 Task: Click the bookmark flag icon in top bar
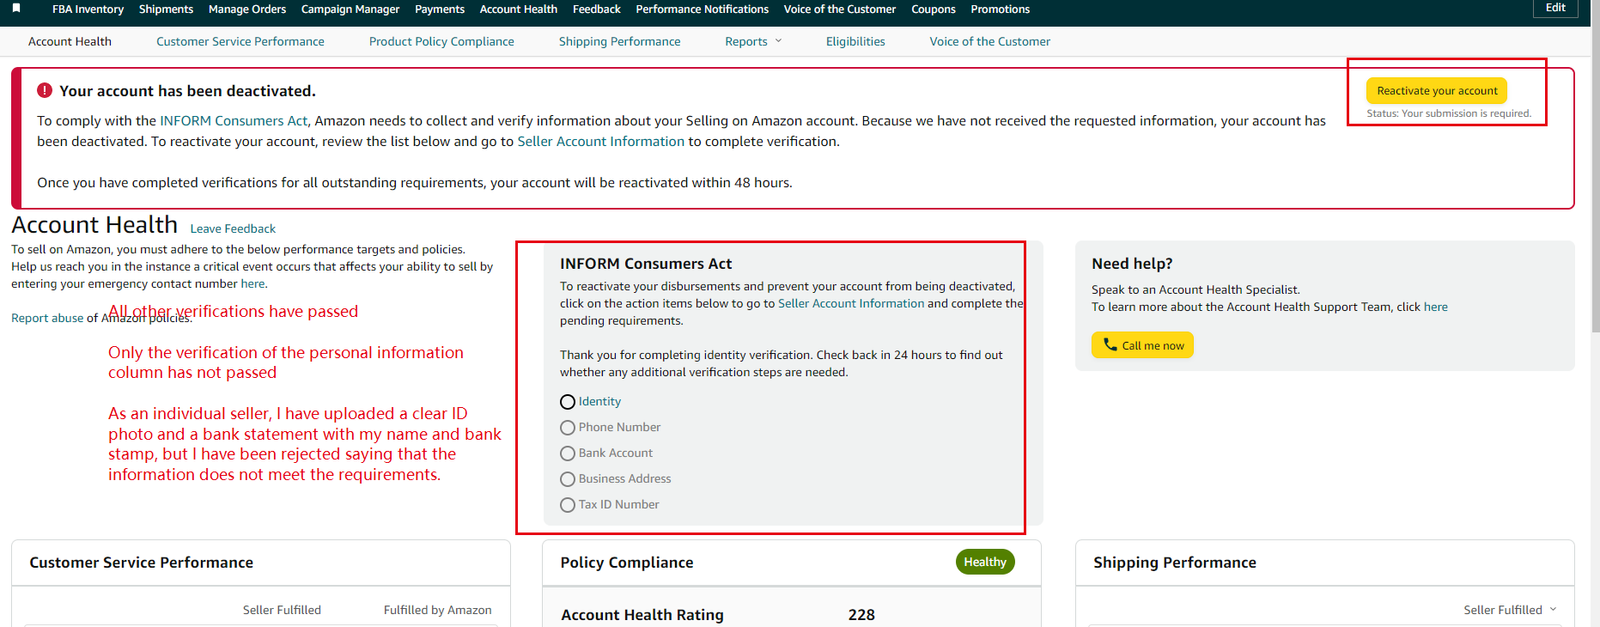16,8
